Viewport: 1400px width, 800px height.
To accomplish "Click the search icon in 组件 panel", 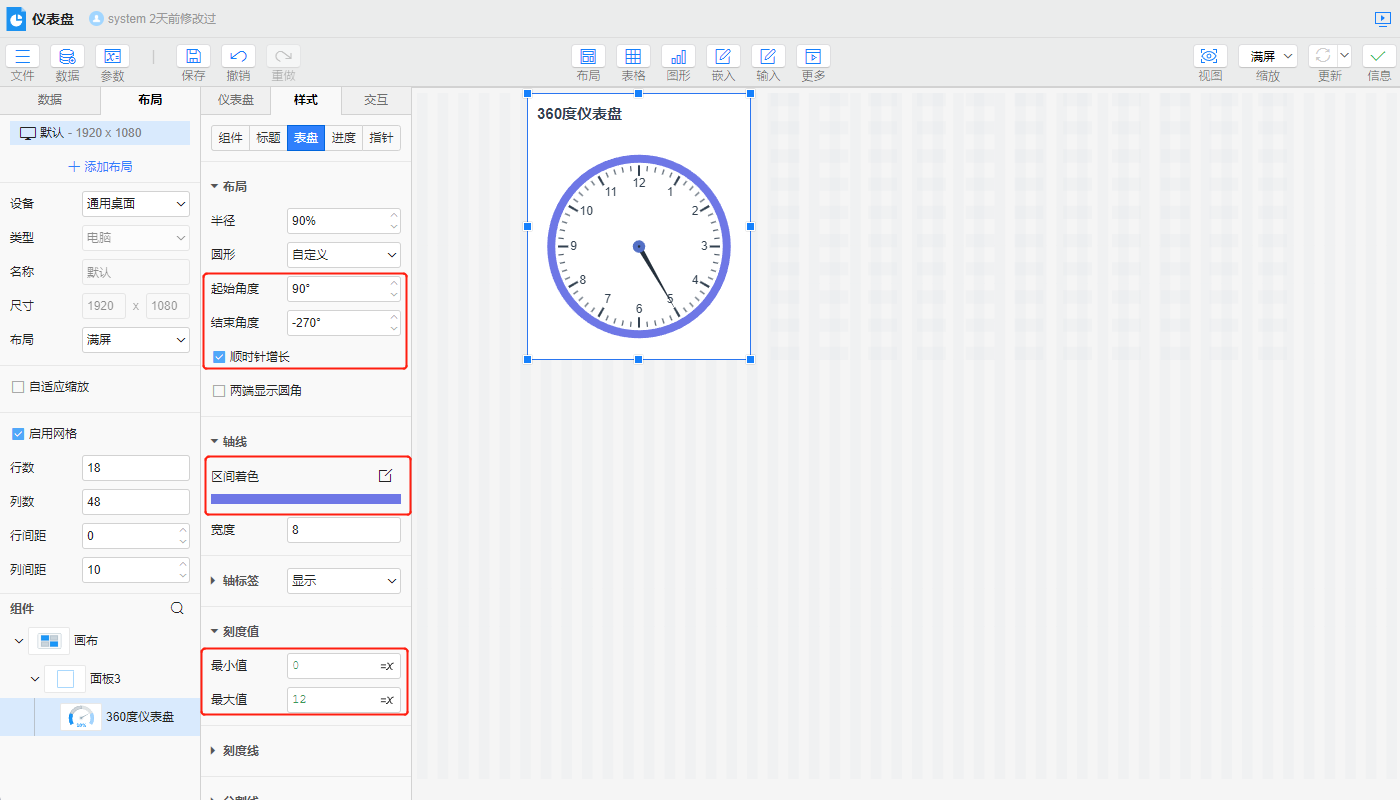I will tap(177, 608).
